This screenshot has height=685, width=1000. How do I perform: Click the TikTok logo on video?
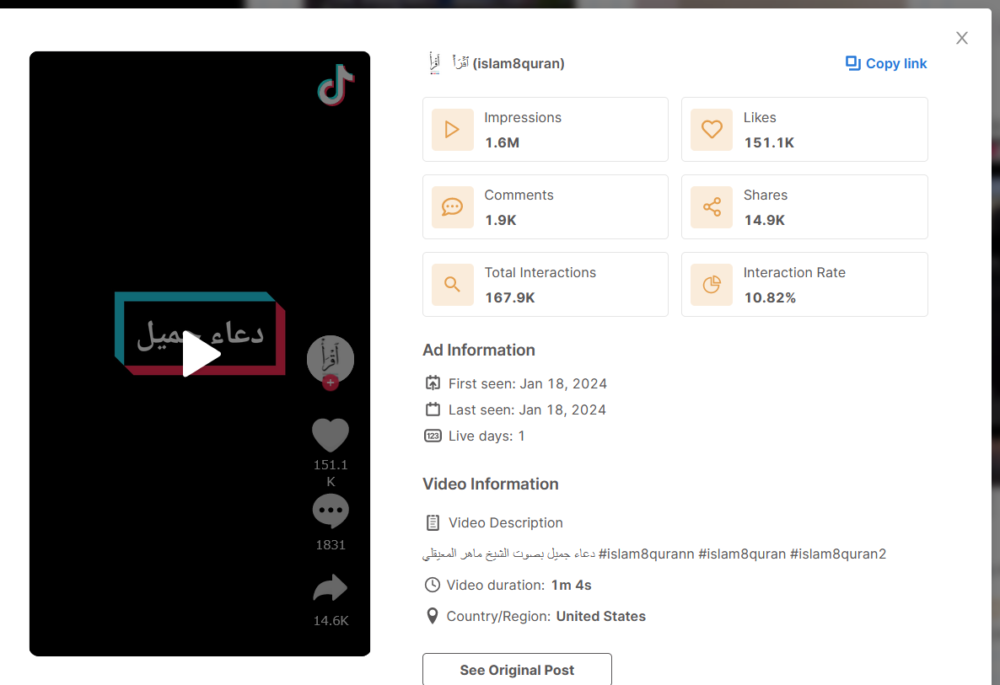[x=336, y=86]
